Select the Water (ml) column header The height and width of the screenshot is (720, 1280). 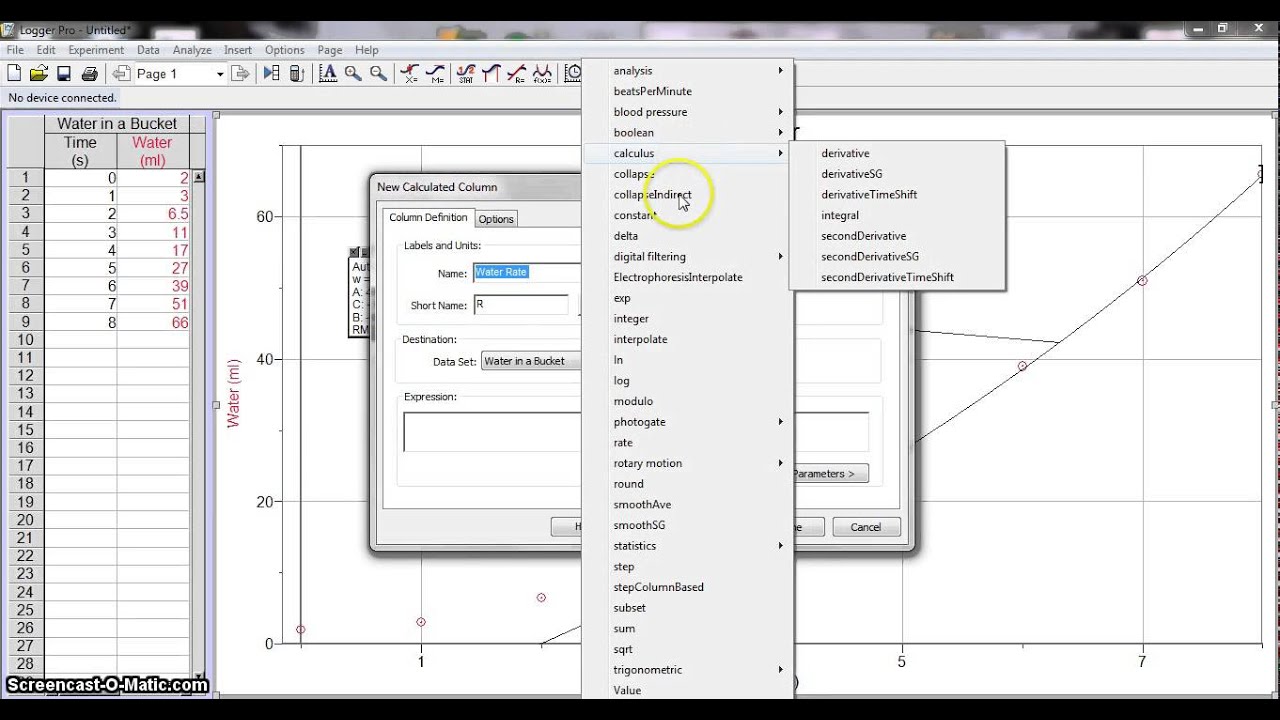pos(153,151)
